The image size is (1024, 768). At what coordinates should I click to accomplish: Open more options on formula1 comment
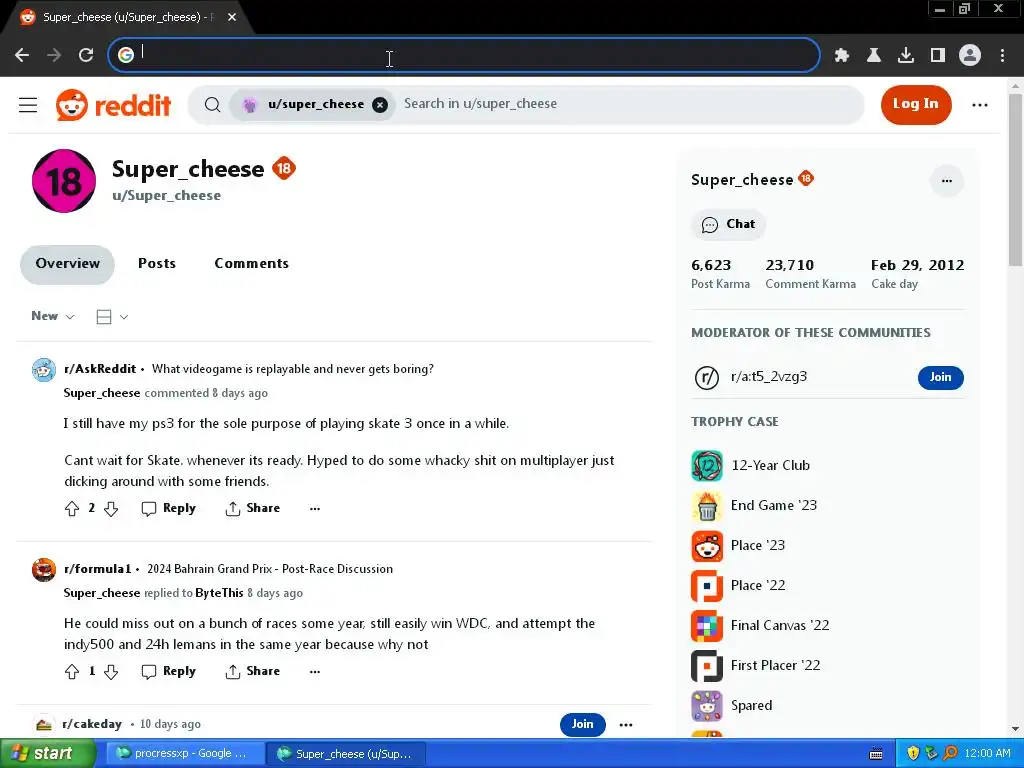[x=315, y=671]
